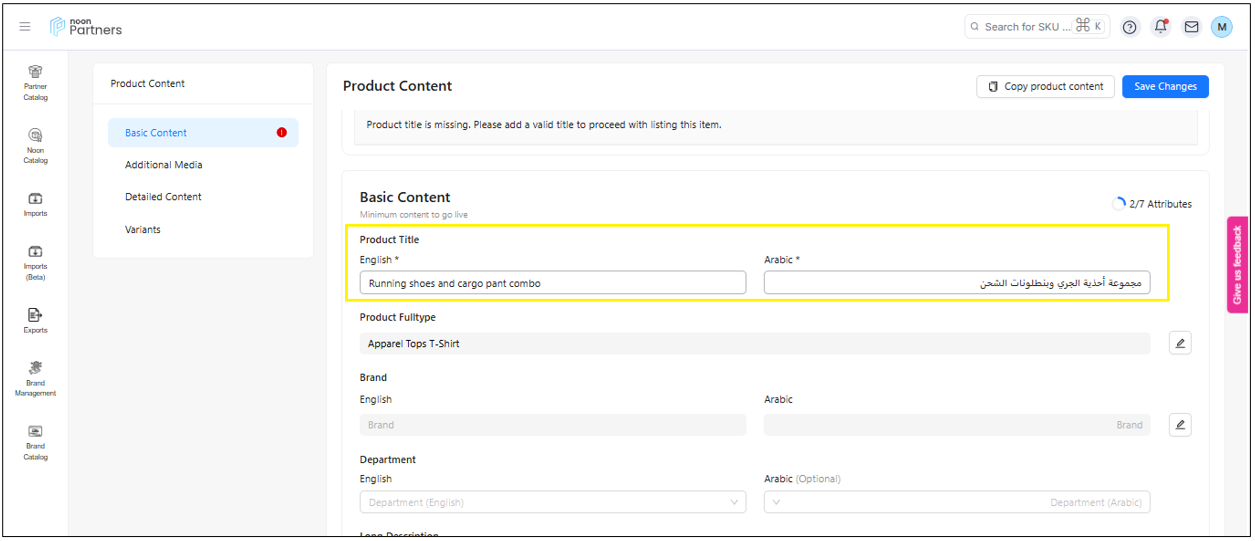Open the notifications bell
Viewport: 1255px width, 541px height.
pyautogui.click(x=1160, y=27)
